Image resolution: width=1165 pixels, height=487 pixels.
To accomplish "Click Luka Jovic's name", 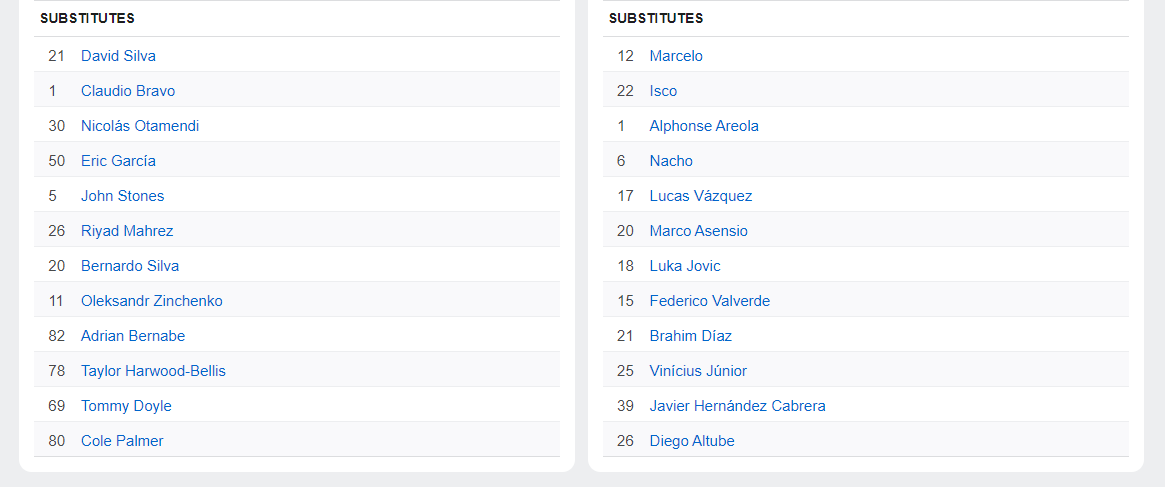I will (685, 266).
